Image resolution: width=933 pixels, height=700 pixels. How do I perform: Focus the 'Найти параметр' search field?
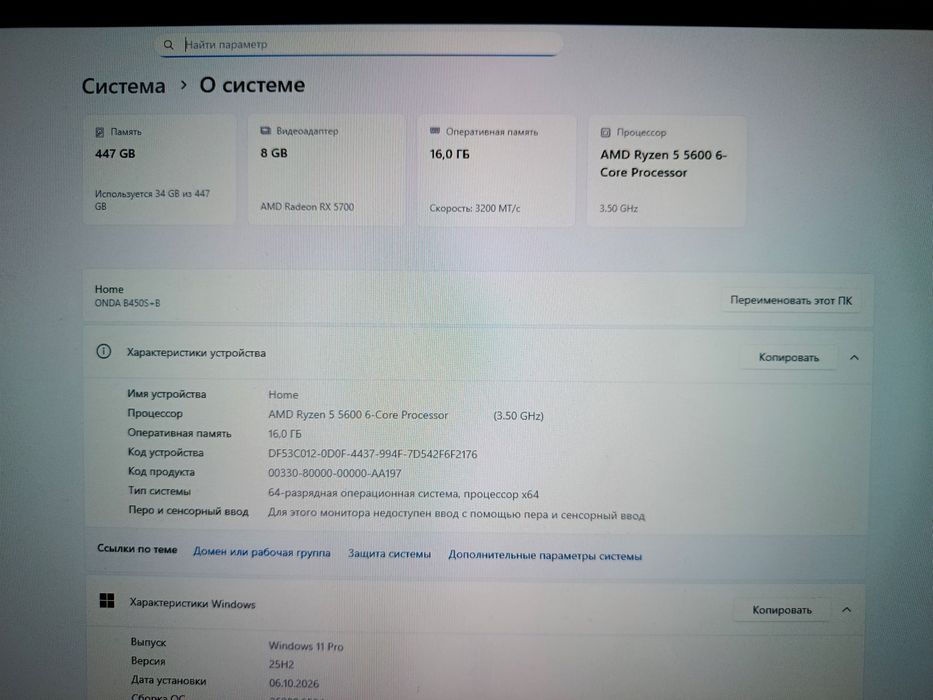359,44
